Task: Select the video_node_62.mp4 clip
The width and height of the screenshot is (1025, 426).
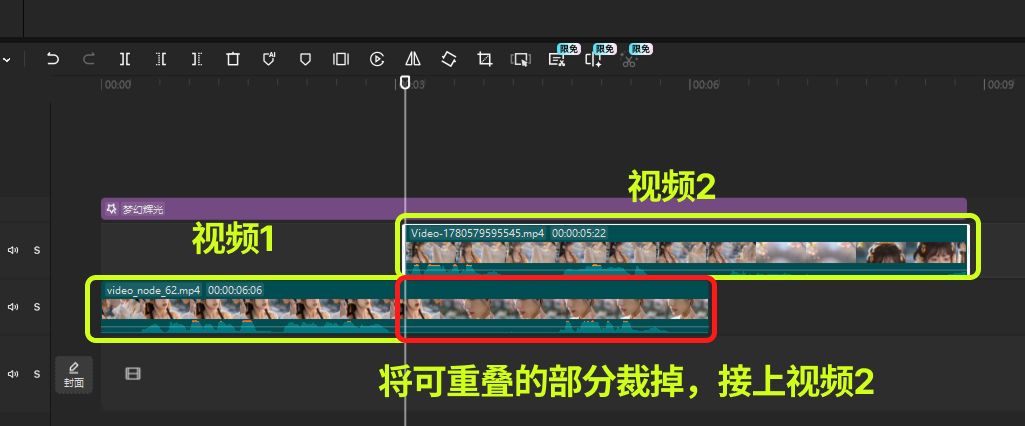Action: (x=405, y=307)
